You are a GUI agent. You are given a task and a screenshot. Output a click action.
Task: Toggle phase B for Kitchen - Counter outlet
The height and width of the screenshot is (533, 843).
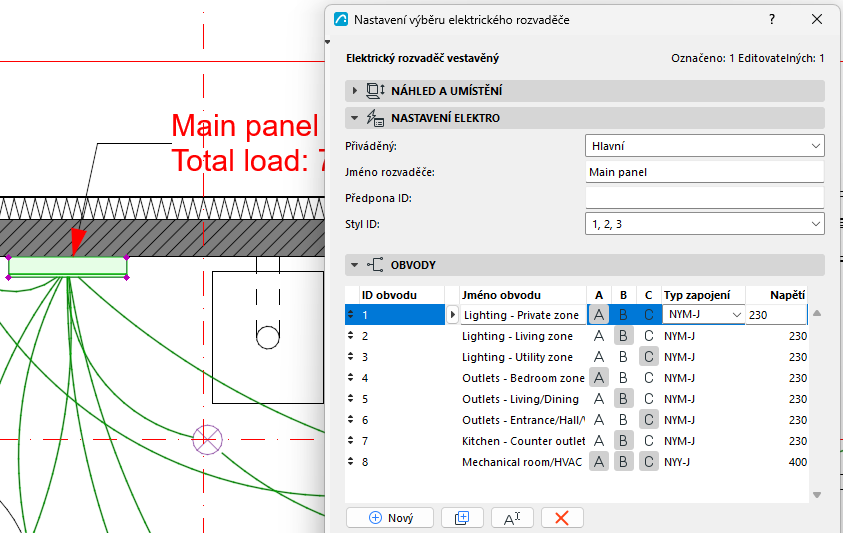[x=623, y=441]
